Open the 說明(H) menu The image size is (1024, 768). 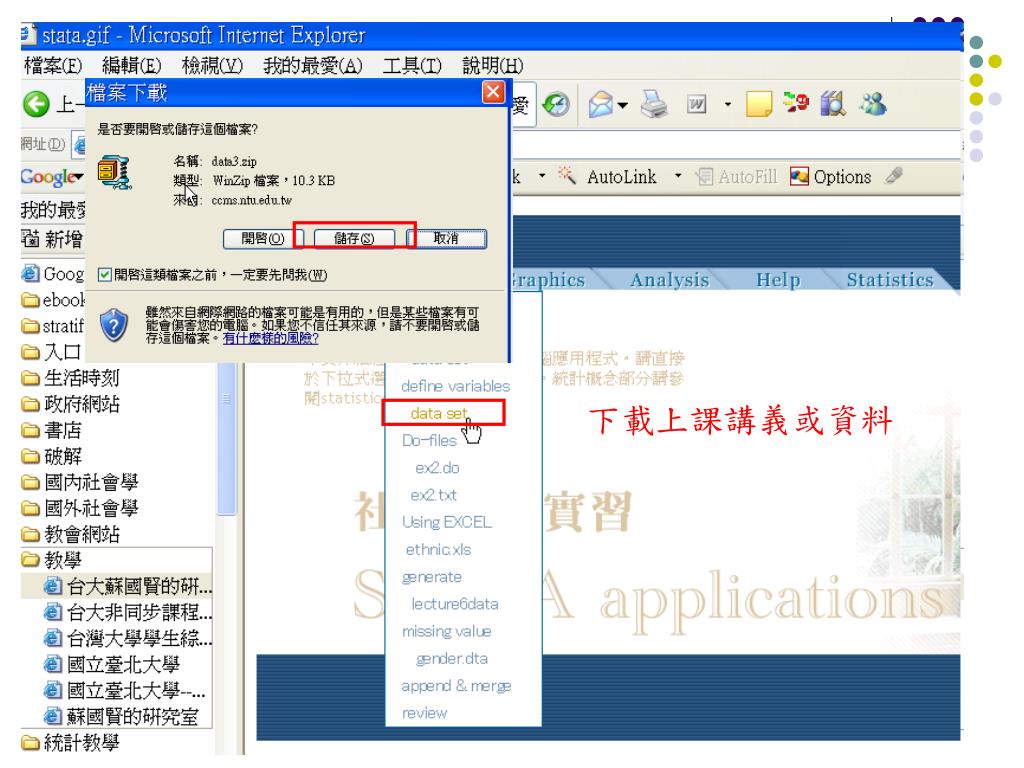tap(493, 65)
